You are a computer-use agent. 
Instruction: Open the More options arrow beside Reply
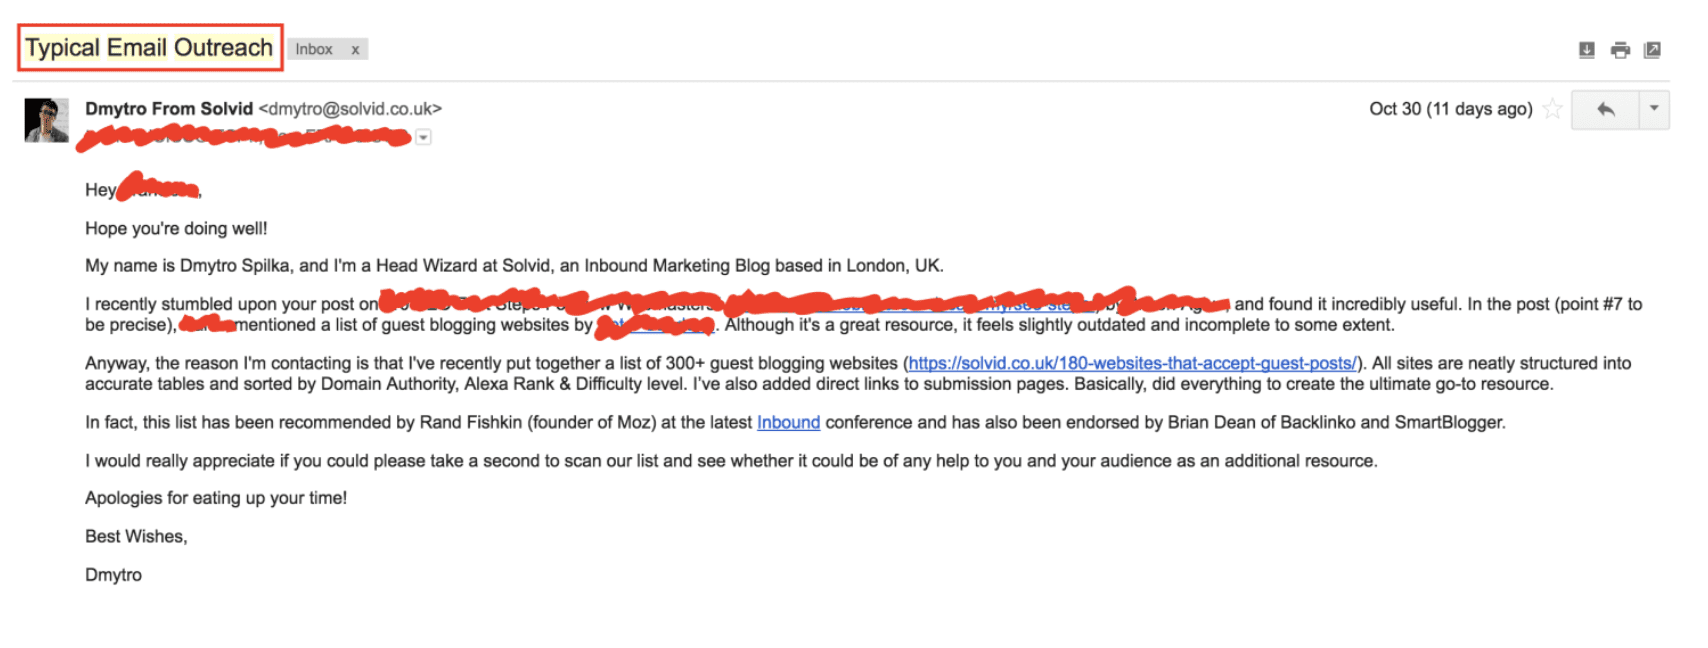tap(1654, 109)
